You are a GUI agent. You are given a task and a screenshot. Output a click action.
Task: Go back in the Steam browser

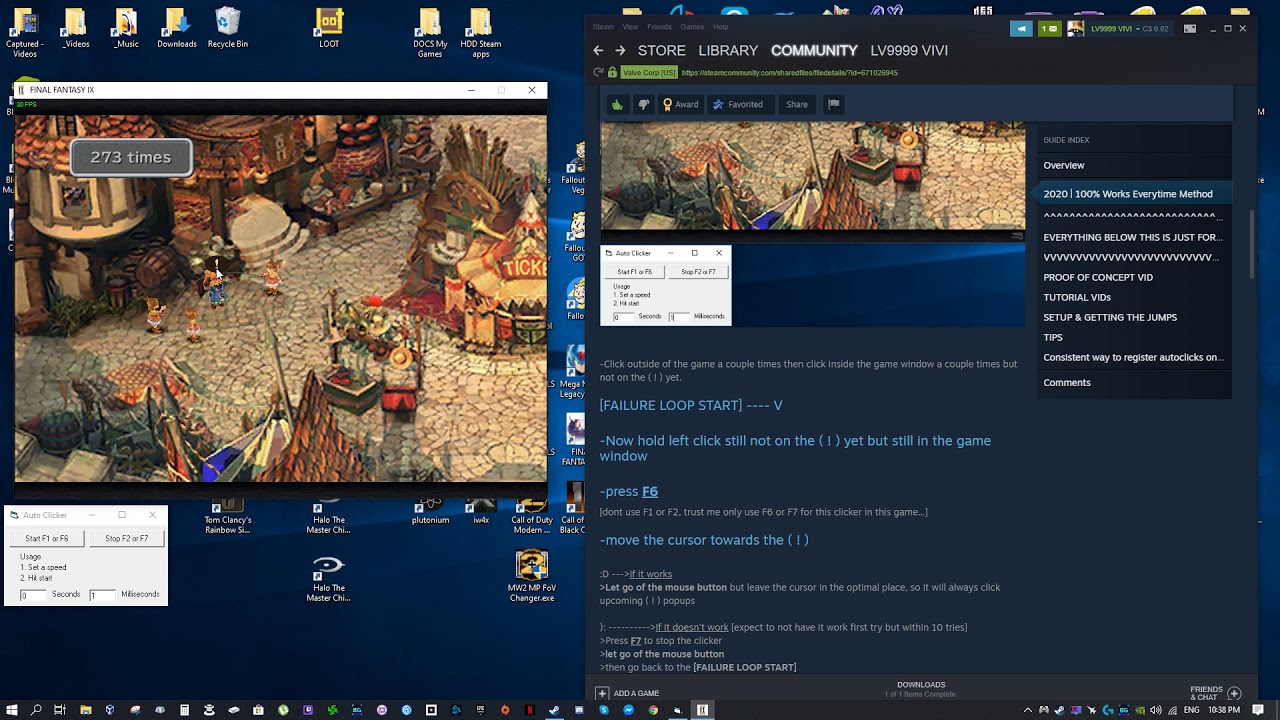[598, 50]
